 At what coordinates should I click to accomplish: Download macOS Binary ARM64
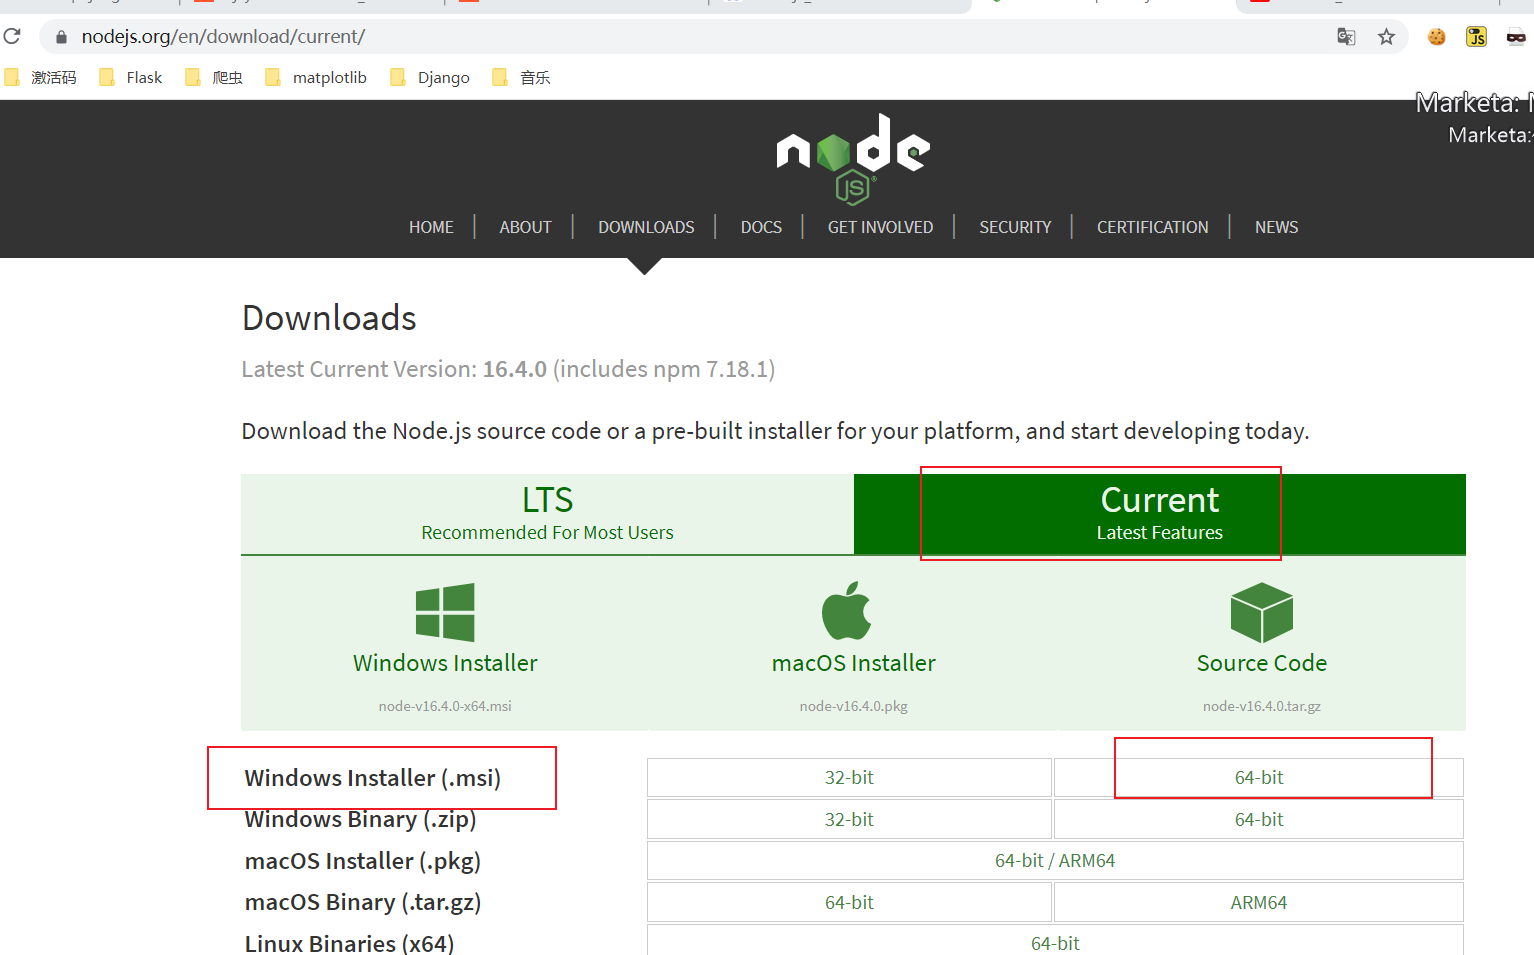(x=1259, y=902)
